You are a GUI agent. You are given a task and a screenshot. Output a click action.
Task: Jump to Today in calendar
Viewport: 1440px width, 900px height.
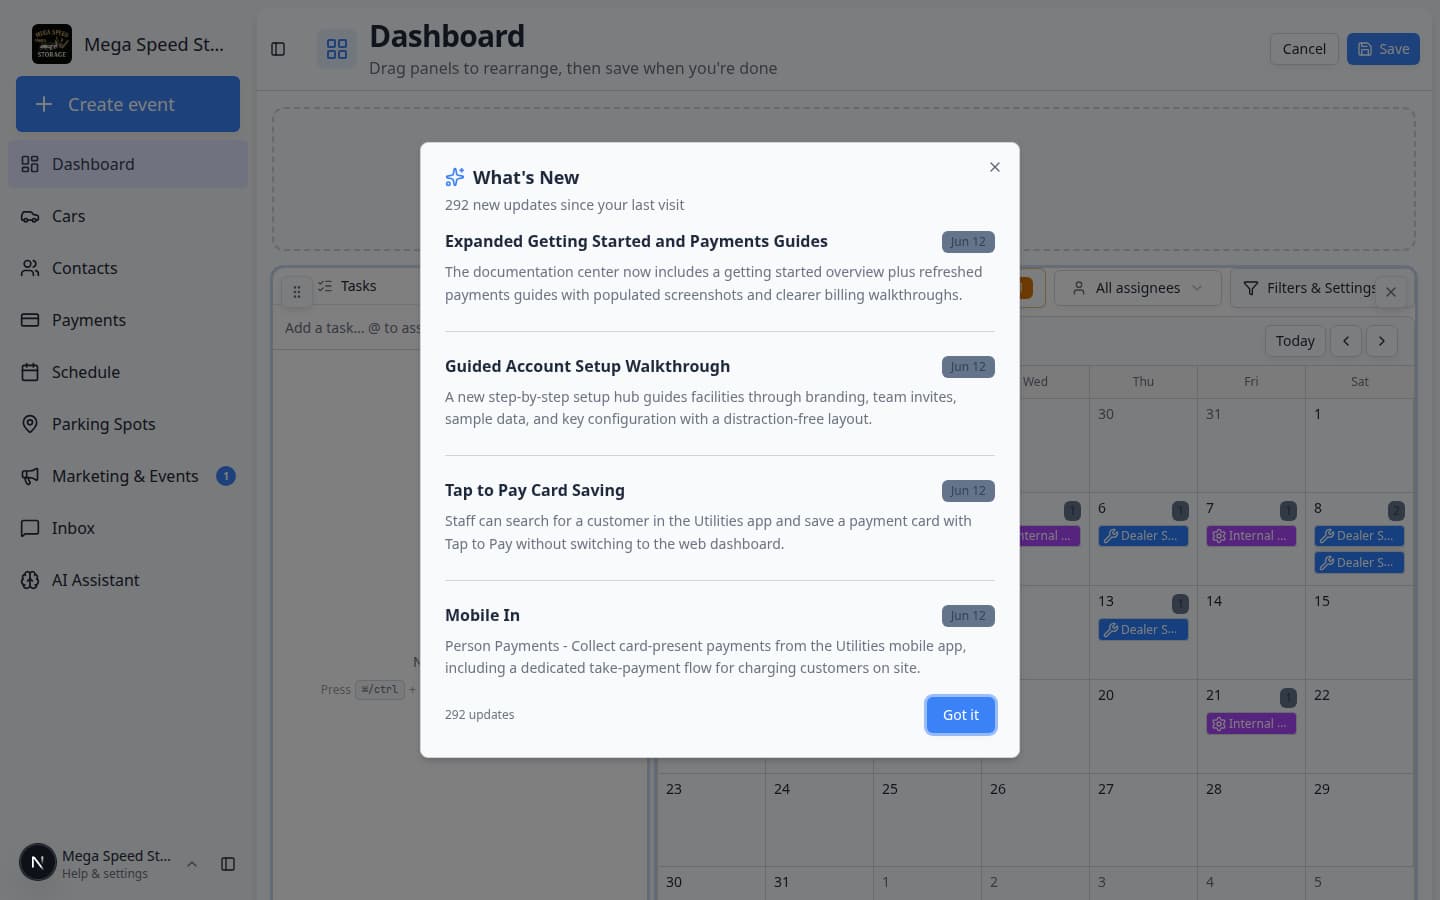pos(1295,341)
